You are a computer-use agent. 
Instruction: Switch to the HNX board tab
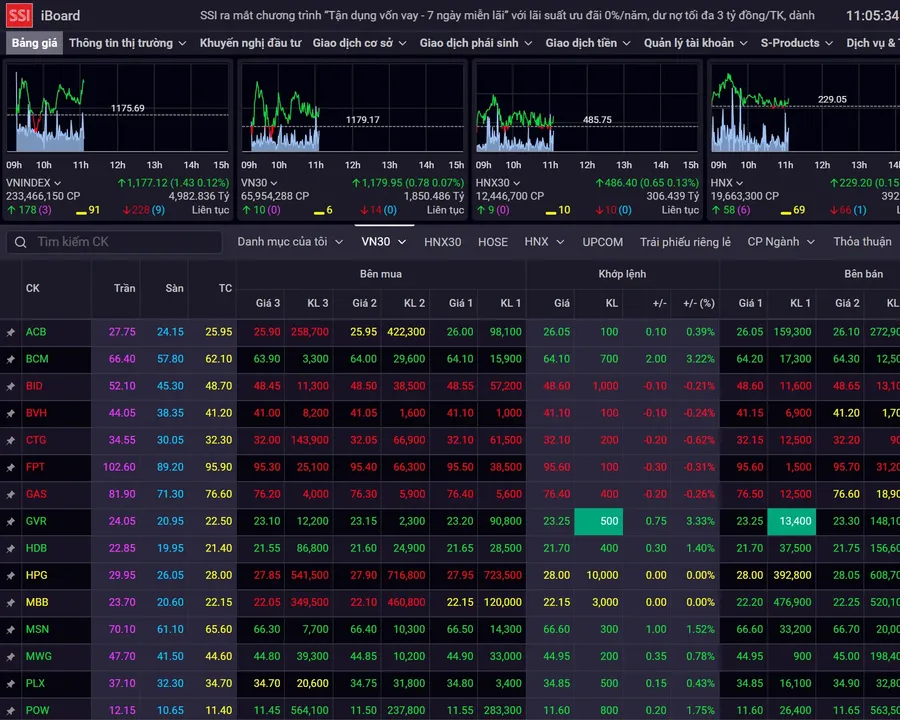tap(544, 242)
